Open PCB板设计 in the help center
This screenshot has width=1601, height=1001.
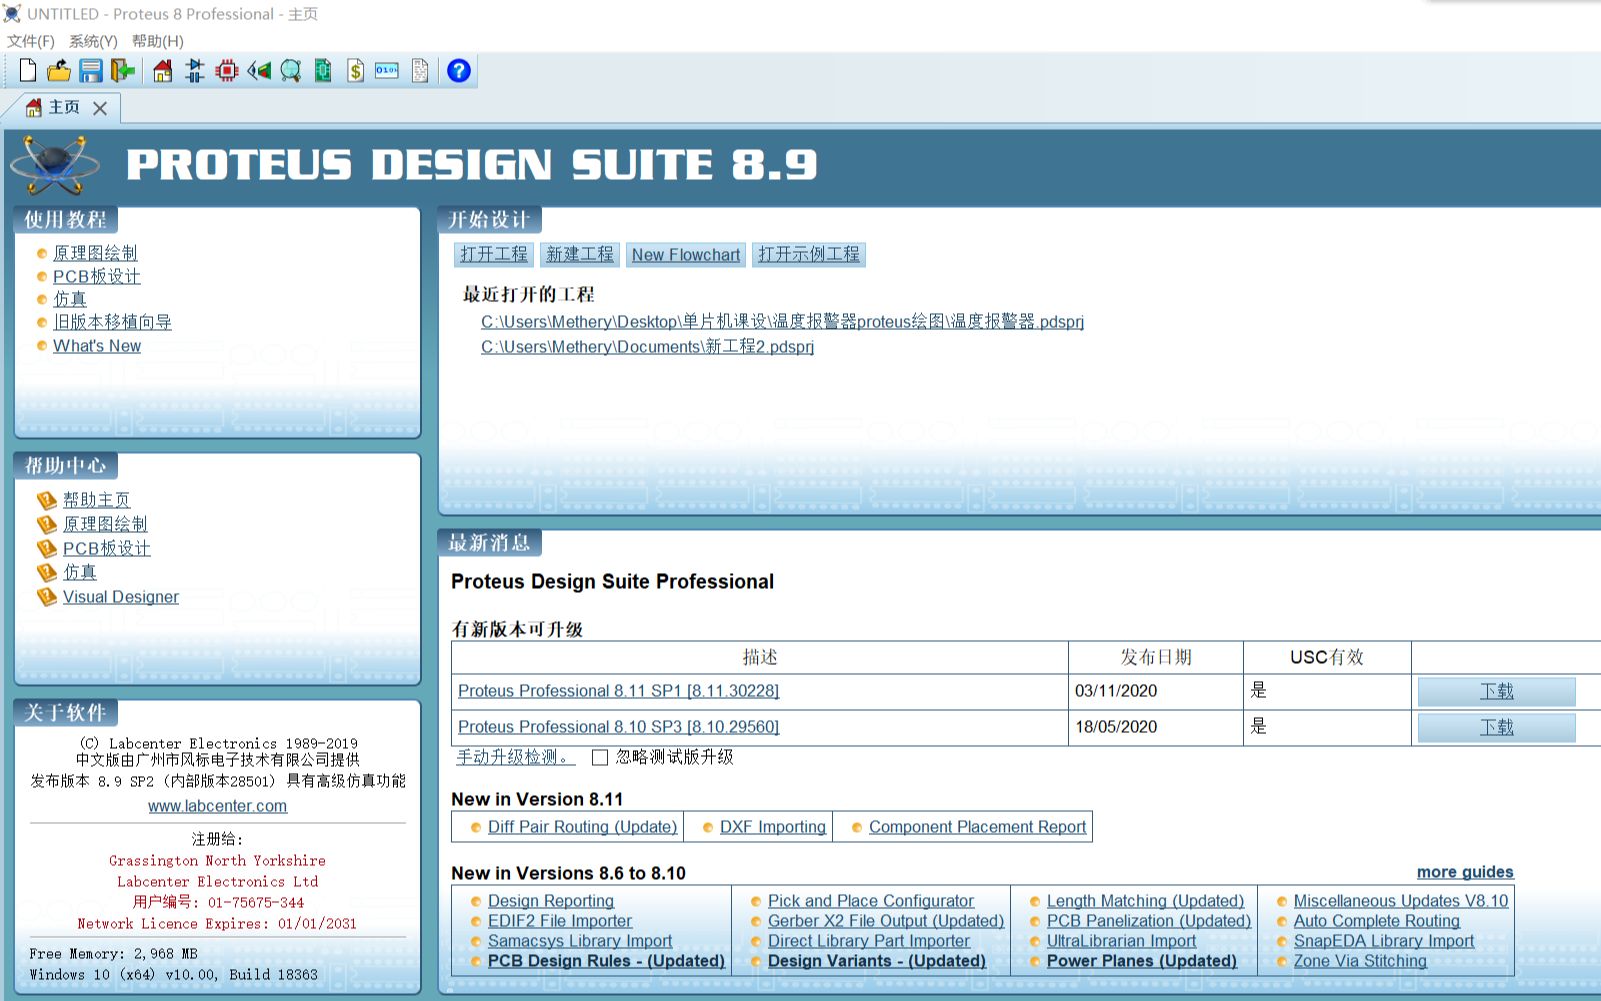tap(107, 548)
